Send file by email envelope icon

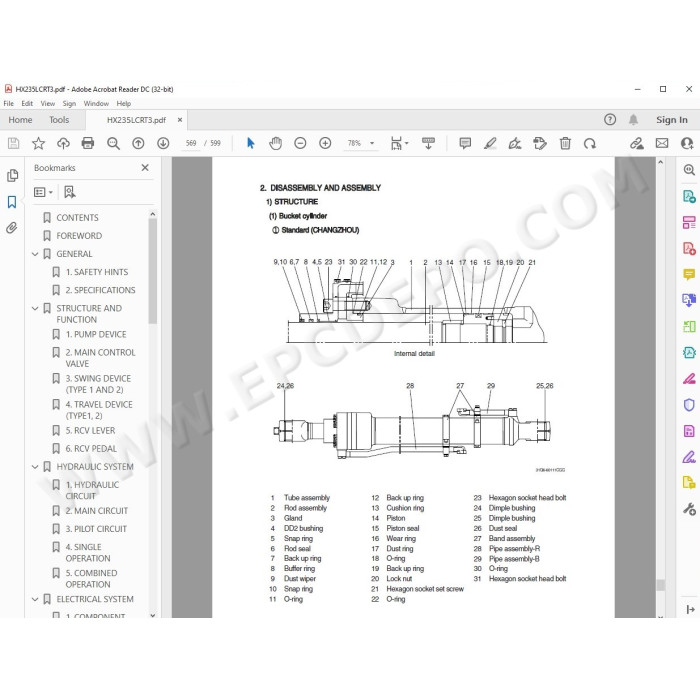tap(662, 143)
